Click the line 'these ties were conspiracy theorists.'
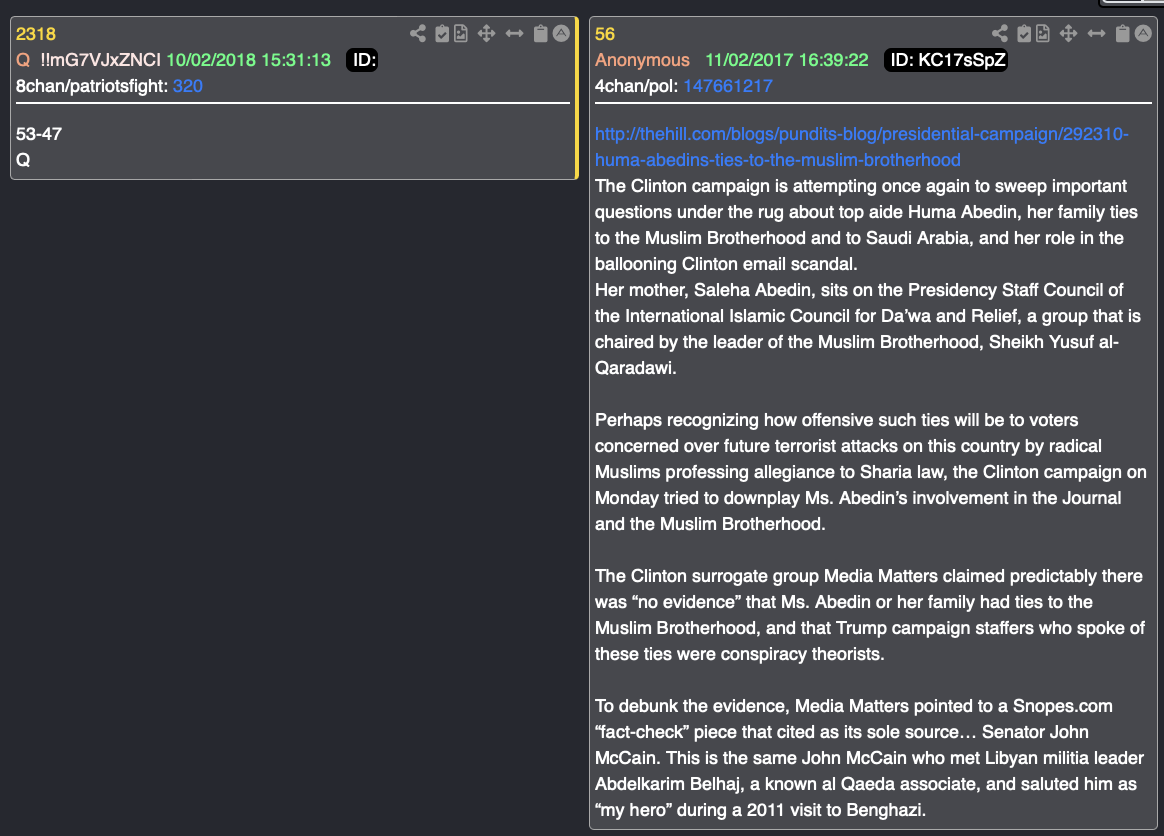The width and height of the screenshot is (1164, 836). [x=739, y=654]
